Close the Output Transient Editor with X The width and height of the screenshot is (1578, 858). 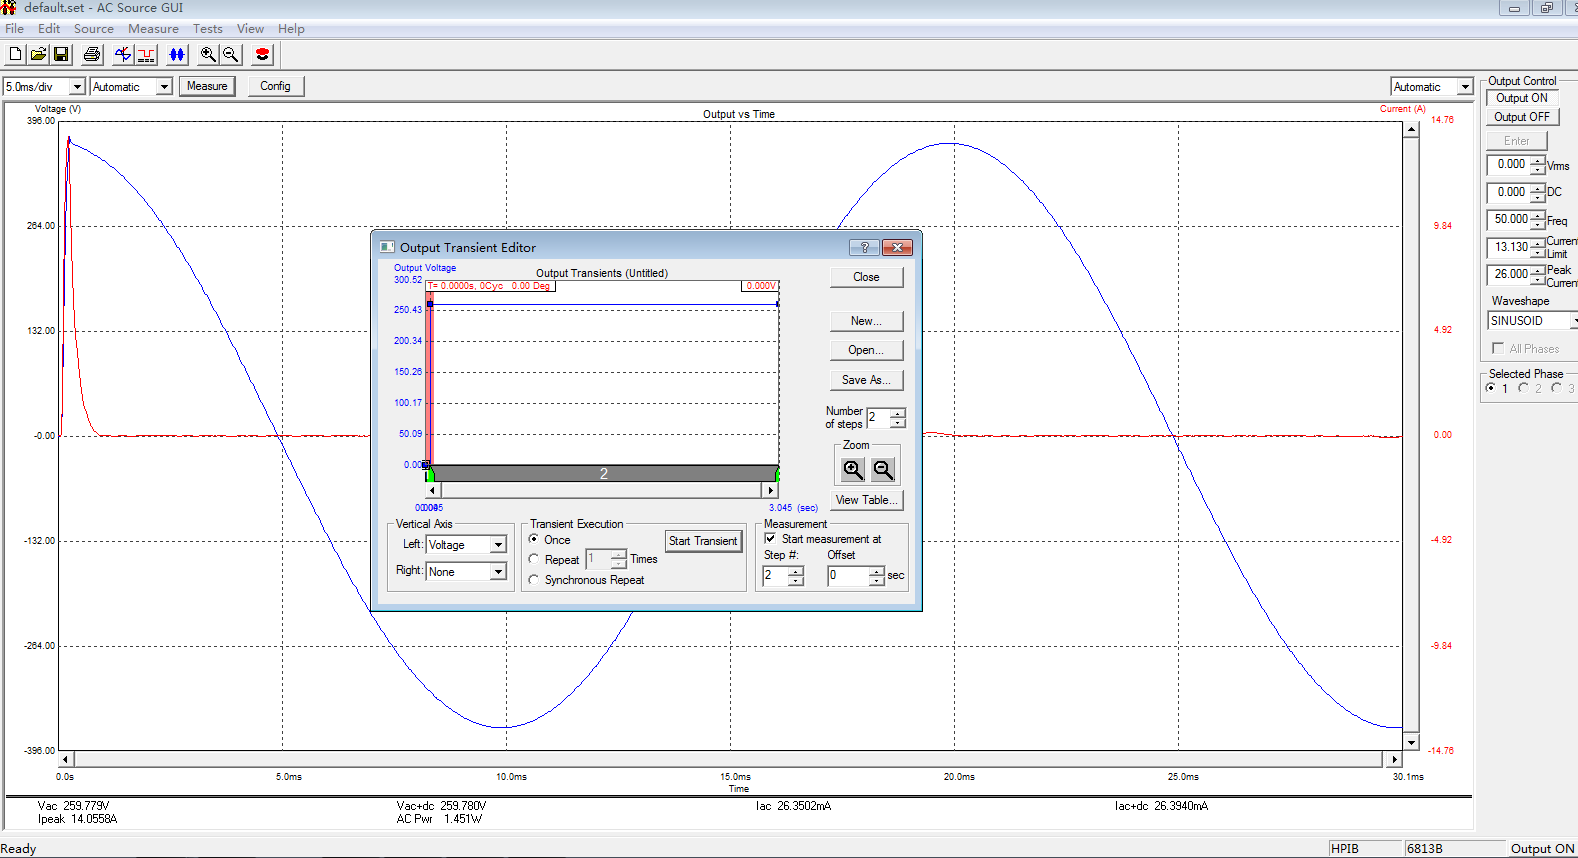click(897, 247)
